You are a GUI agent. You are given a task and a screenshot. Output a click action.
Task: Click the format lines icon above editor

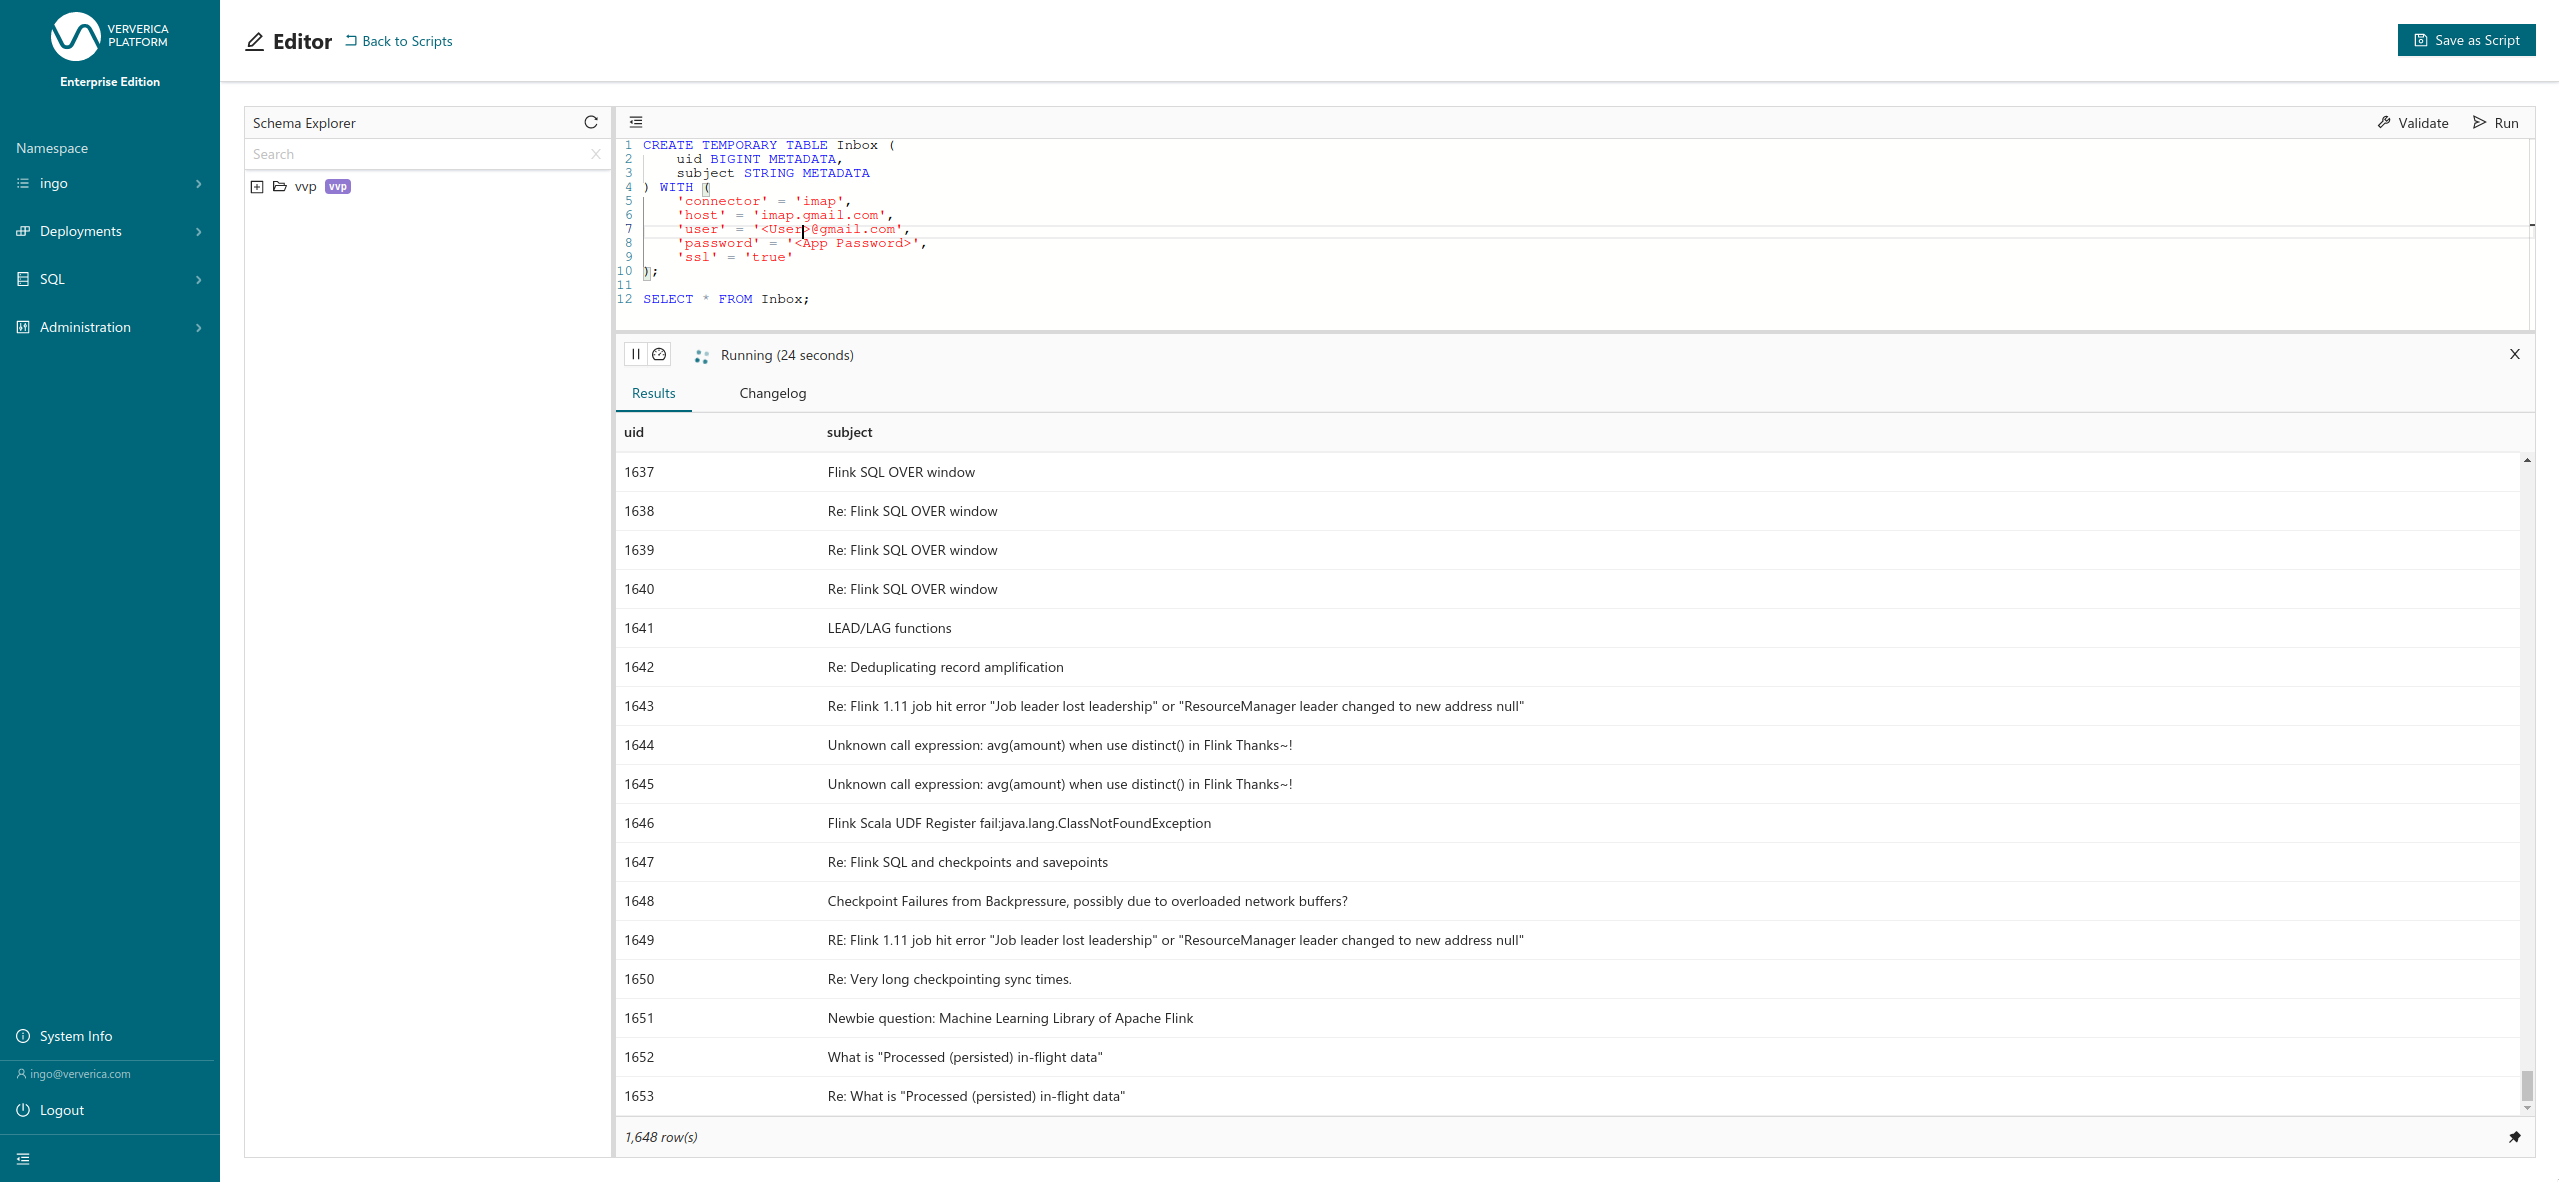click(x=635, y=122)
